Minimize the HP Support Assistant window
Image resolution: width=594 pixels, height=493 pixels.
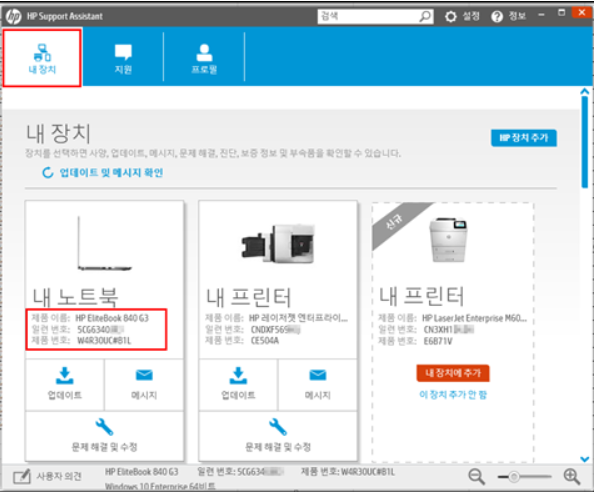coord(541,14)
